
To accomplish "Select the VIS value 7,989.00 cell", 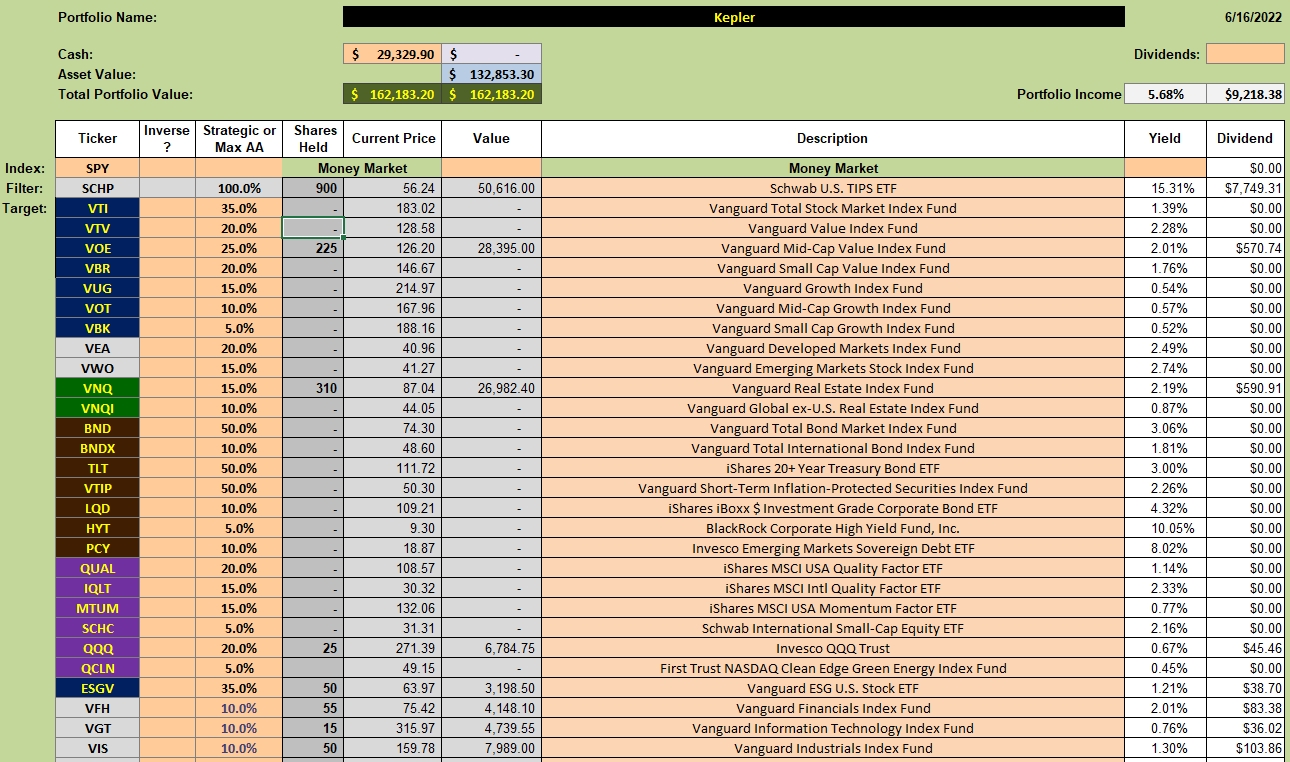I will [491, 748].
